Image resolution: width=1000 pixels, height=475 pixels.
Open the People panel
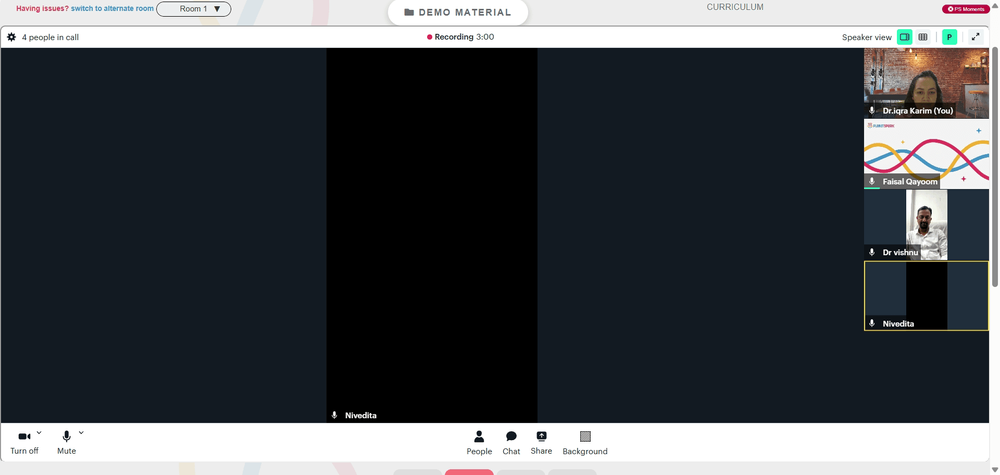tap(479, 443)
